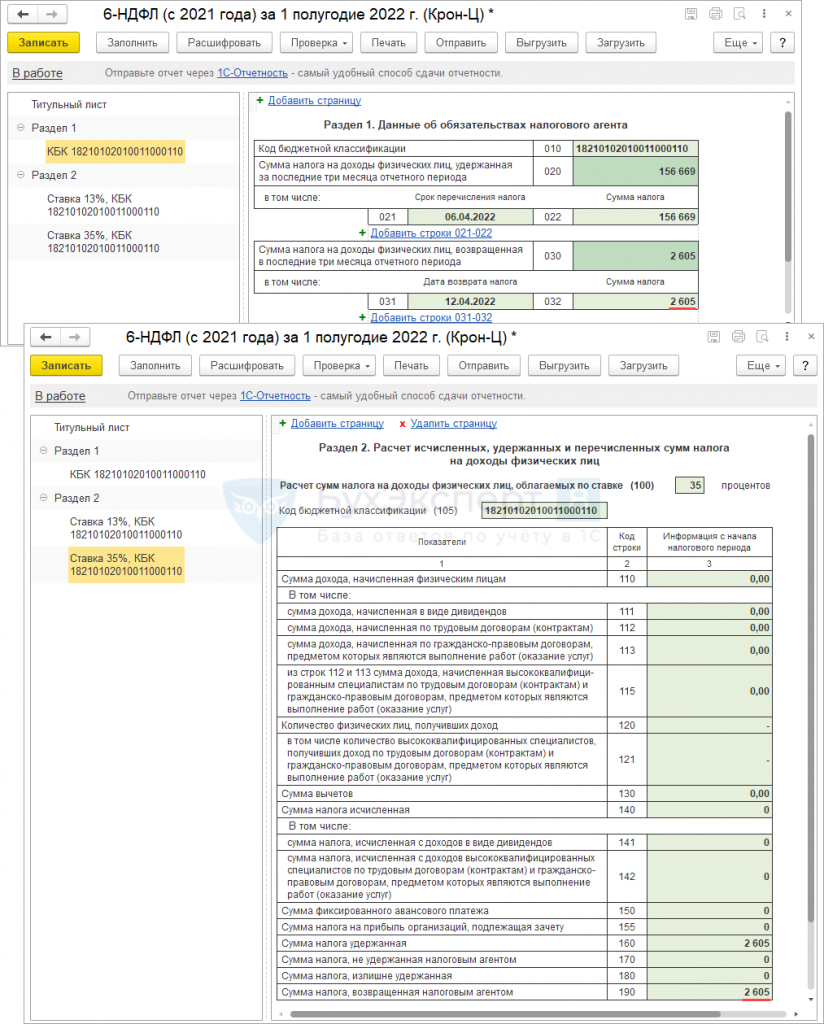Open the 'Проверка' dropdown in the back window
The image size is (824, 1024).
click(x=318, y=42)
